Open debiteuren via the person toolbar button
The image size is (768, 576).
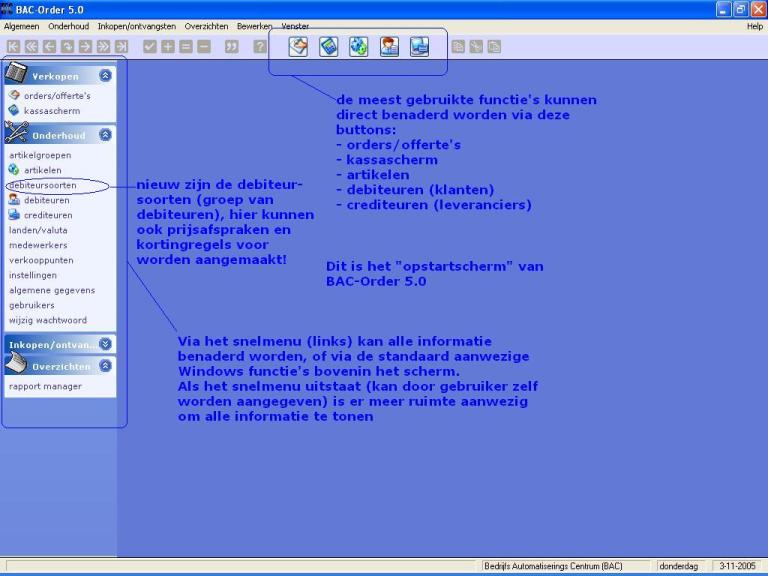coord(389,47)
